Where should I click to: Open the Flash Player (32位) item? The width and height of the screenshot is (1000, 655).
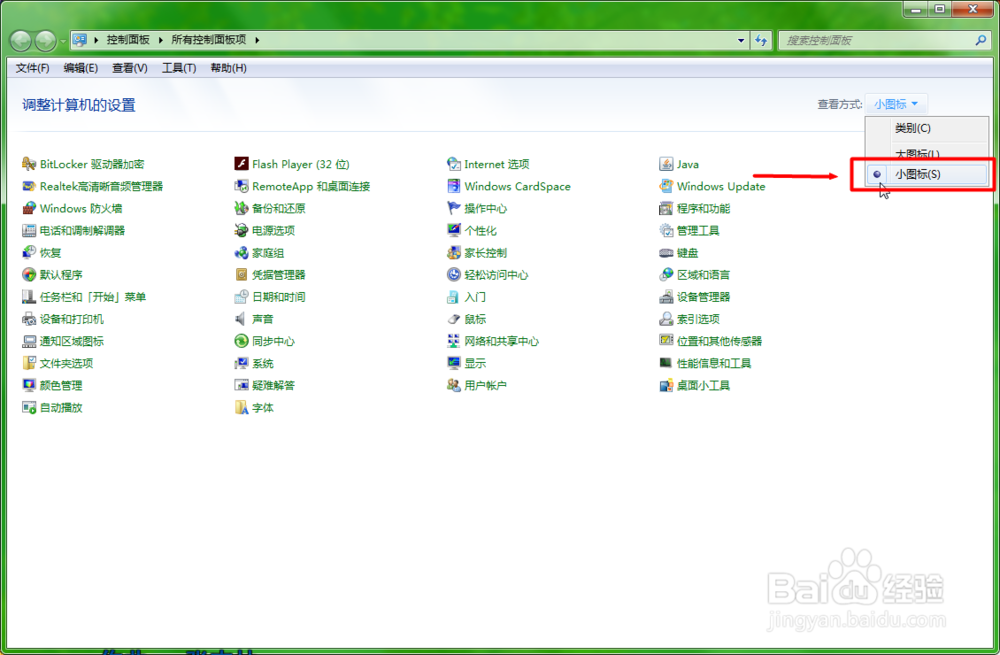[x=301, y=164]
